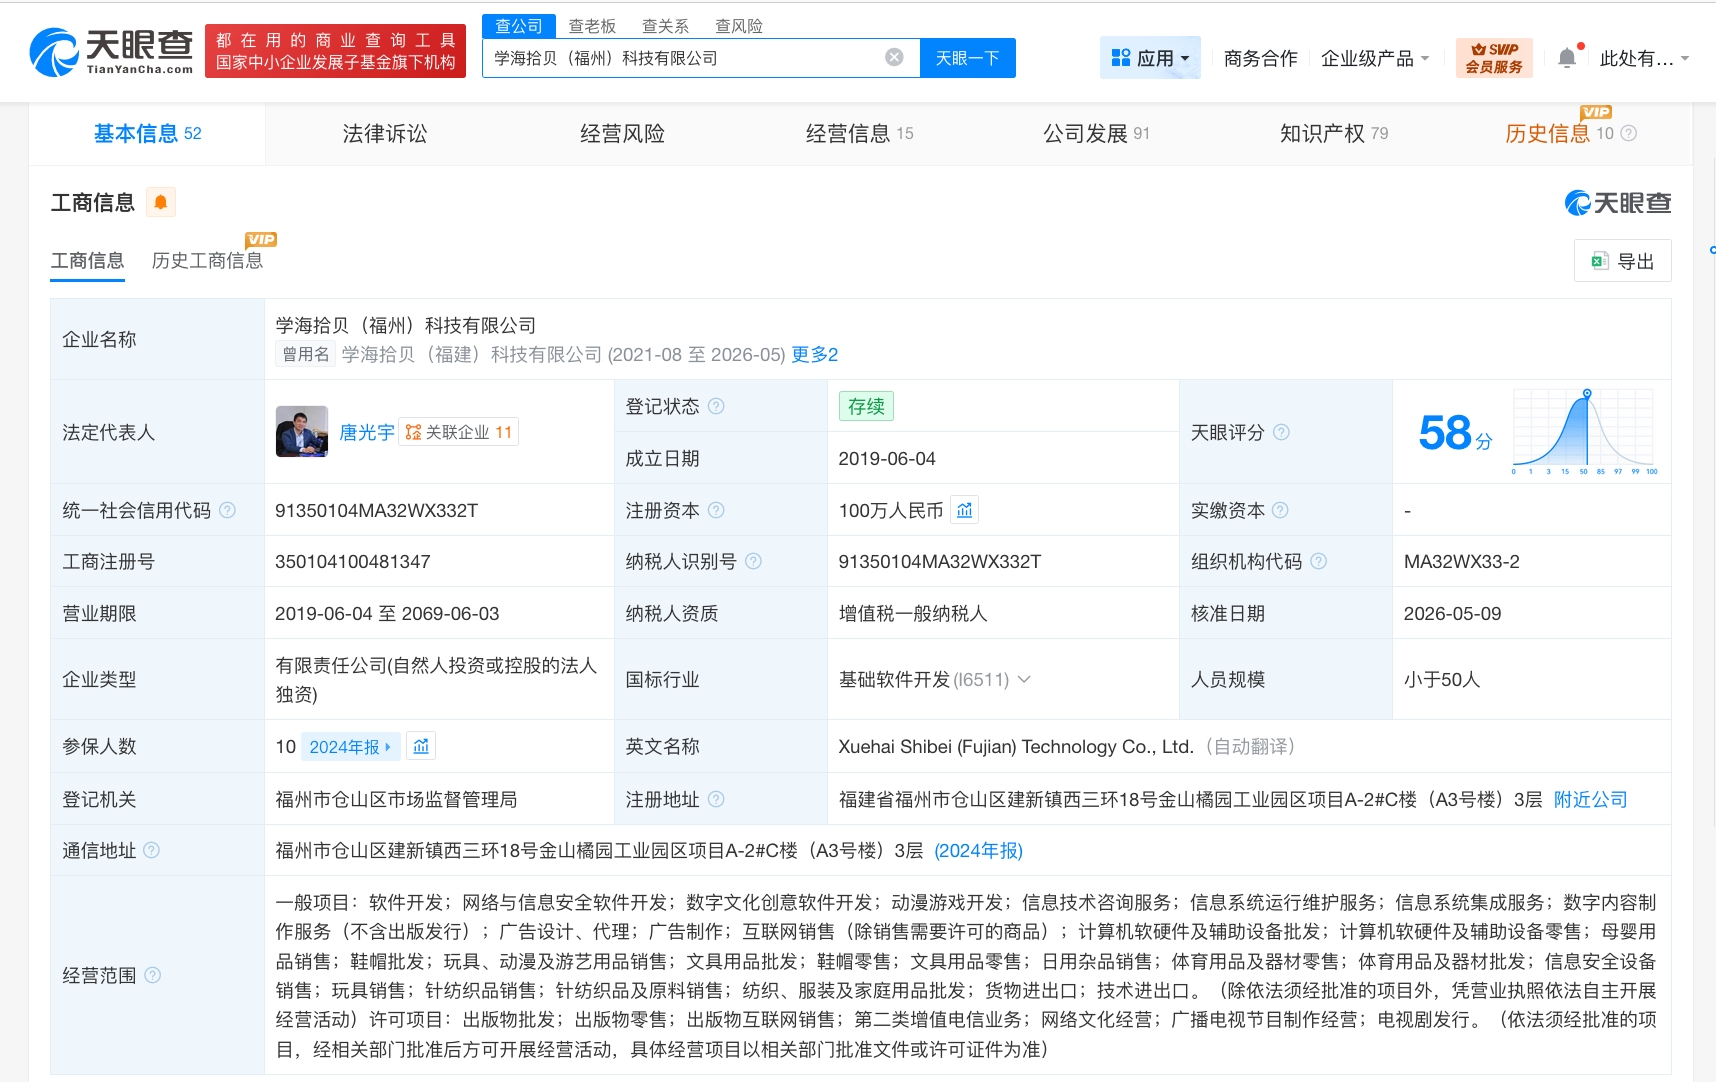Click the 附近公司 link
Viewport: 1716px width, 1082px height.
(x=1590, y=799)
